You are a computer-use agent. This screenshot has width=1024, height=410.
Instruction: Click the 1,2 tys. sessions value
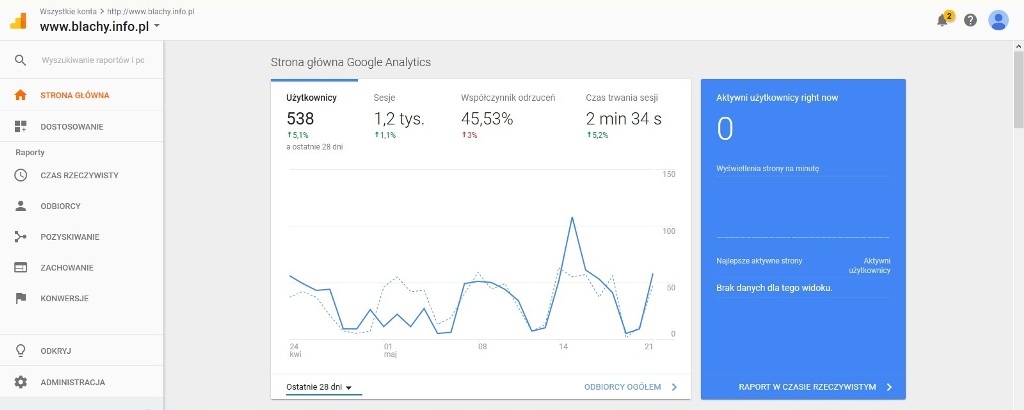(x=399, y=119)
